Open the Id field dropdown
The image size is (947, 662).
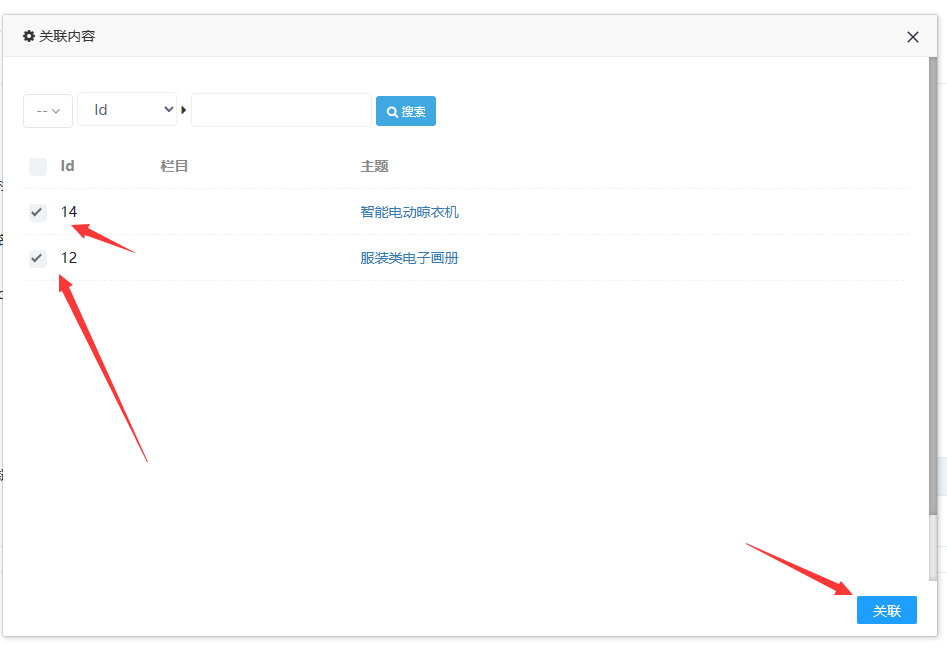click(127, 109)
